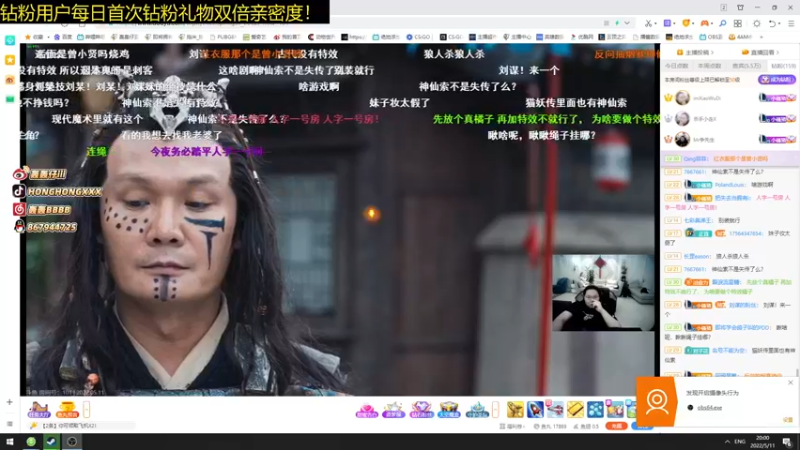Screen dimensions: 800x450
Task: Click the green mail sidebar icon
Action: [10, 99]
